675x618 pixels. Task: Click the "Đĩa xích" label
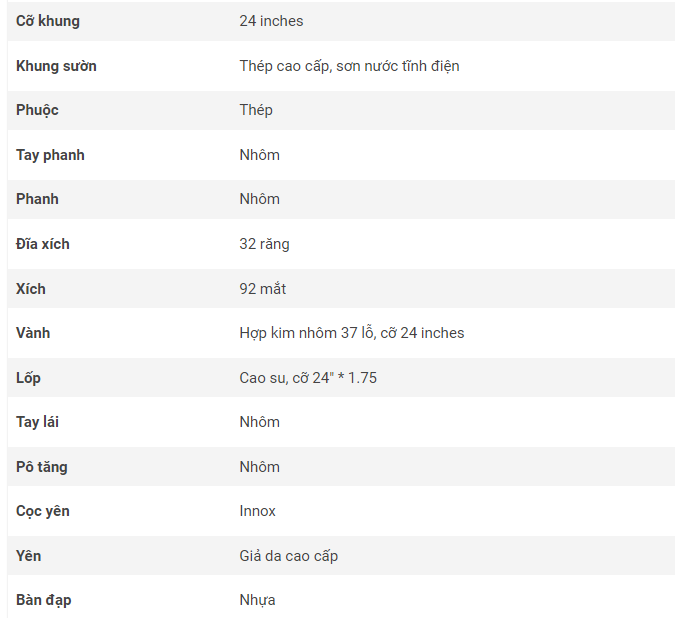(43, 244)
